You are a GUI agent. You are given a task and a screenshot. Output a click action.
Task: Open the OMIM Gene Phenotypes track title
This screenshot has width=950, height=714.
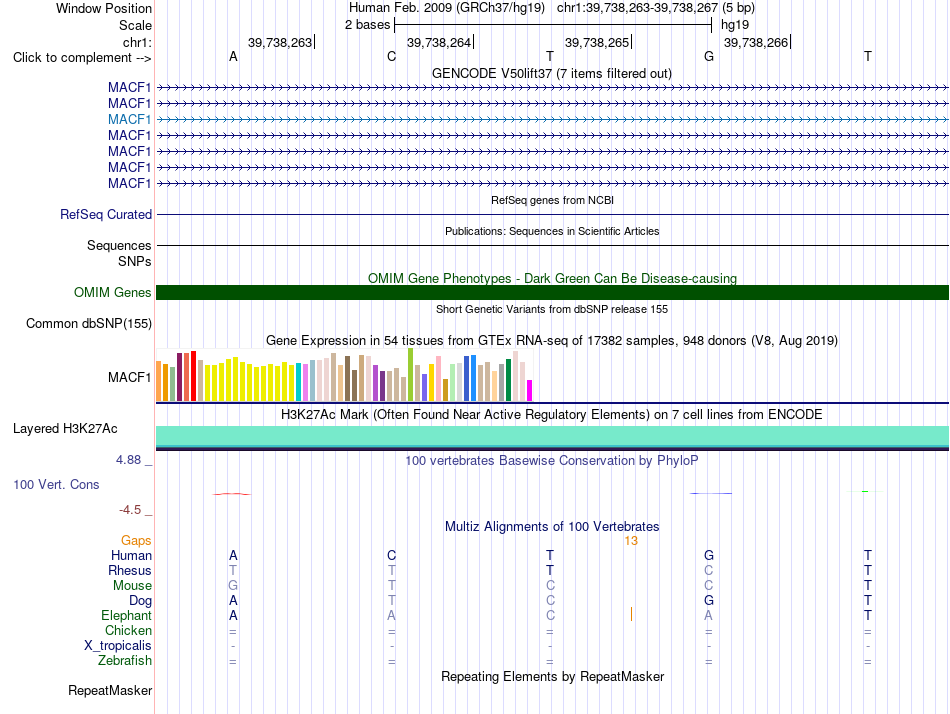click(x=552, y=278)
